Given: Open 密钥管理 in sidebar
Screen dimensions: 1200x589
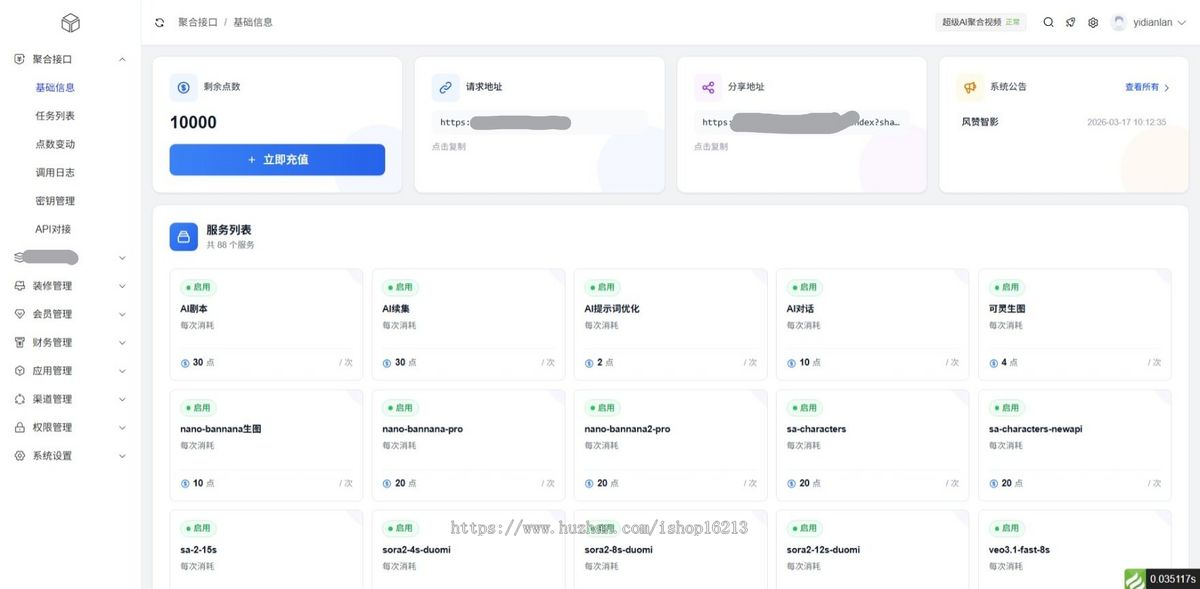Looking at the screenshot, I should click(55, 201).
